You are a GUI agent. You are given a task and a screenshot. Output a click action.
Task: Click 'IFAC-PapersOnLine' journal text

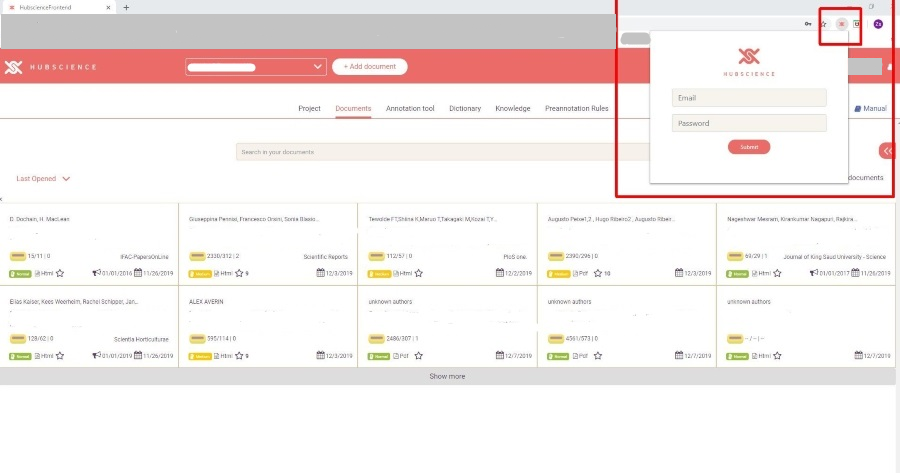click(144, 257)
